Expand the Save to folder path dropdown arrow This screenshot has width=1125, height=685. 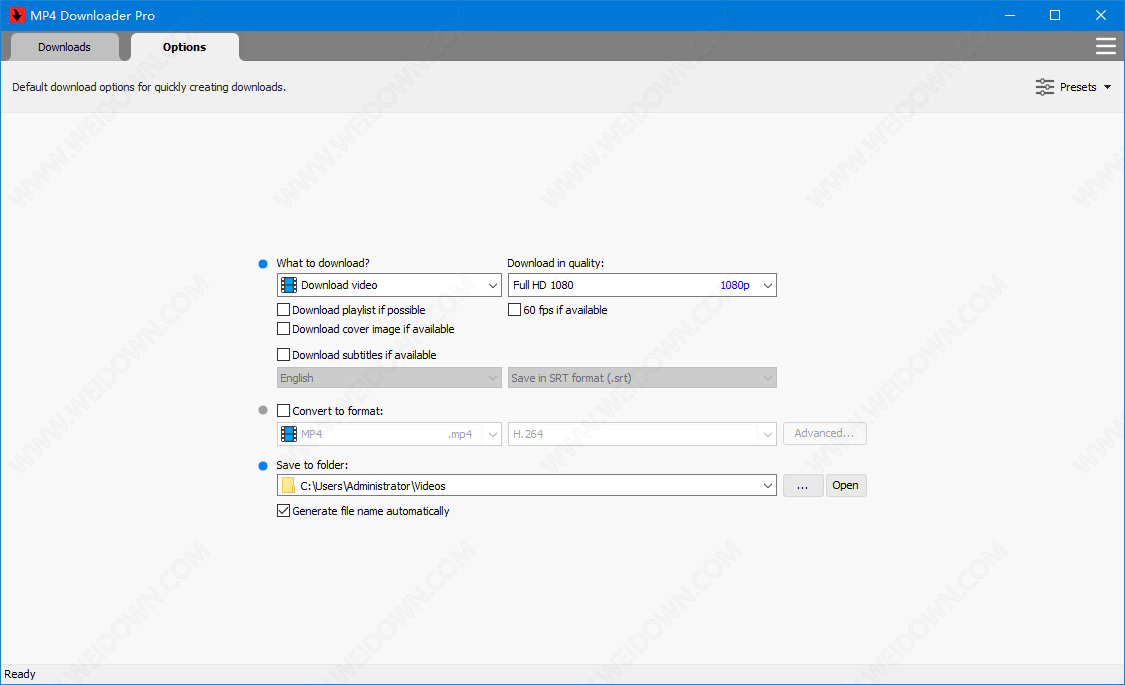tap(767, 486)
